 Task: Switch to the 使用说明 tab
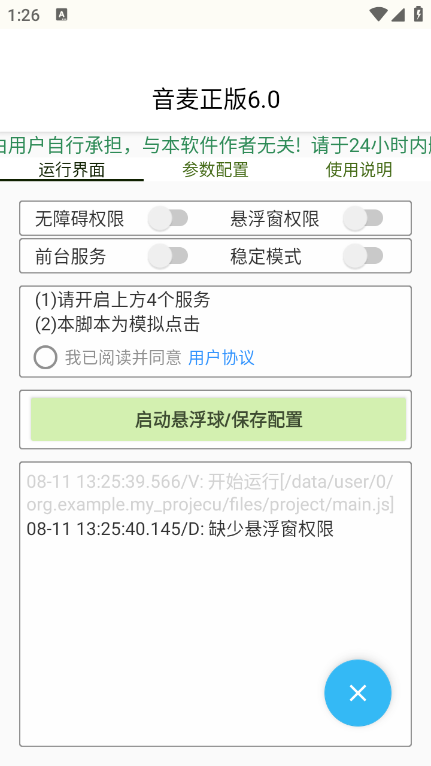pyautogui.click(x=359, y=170)
